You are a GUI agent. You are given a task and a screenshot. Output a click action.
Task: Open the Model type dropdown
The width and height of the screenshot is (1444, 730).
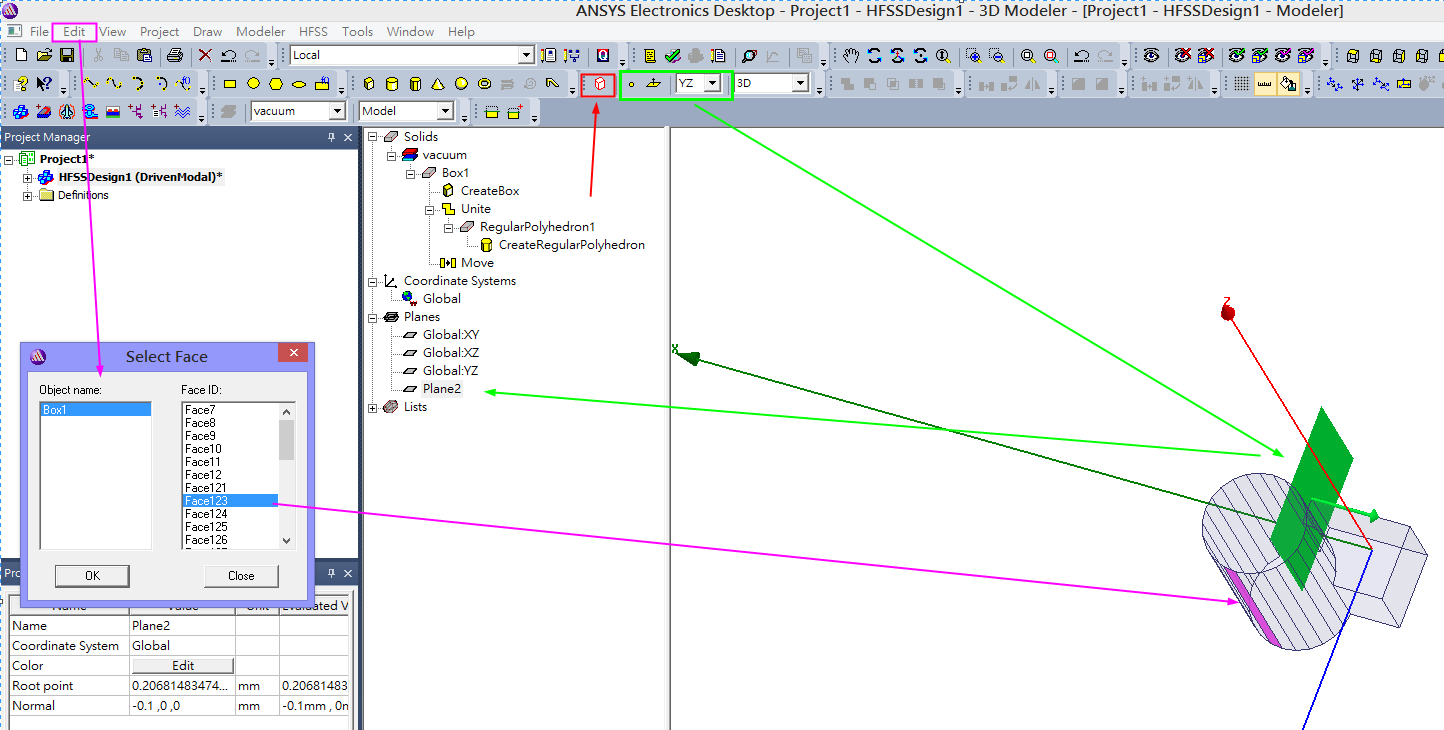coord(445,112)
